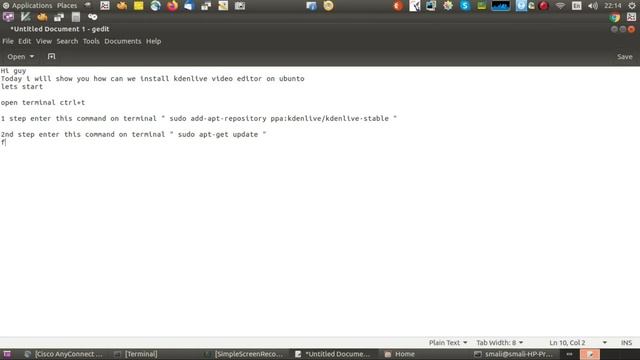Launch Vim from second panel row

[x=25, y=17]
